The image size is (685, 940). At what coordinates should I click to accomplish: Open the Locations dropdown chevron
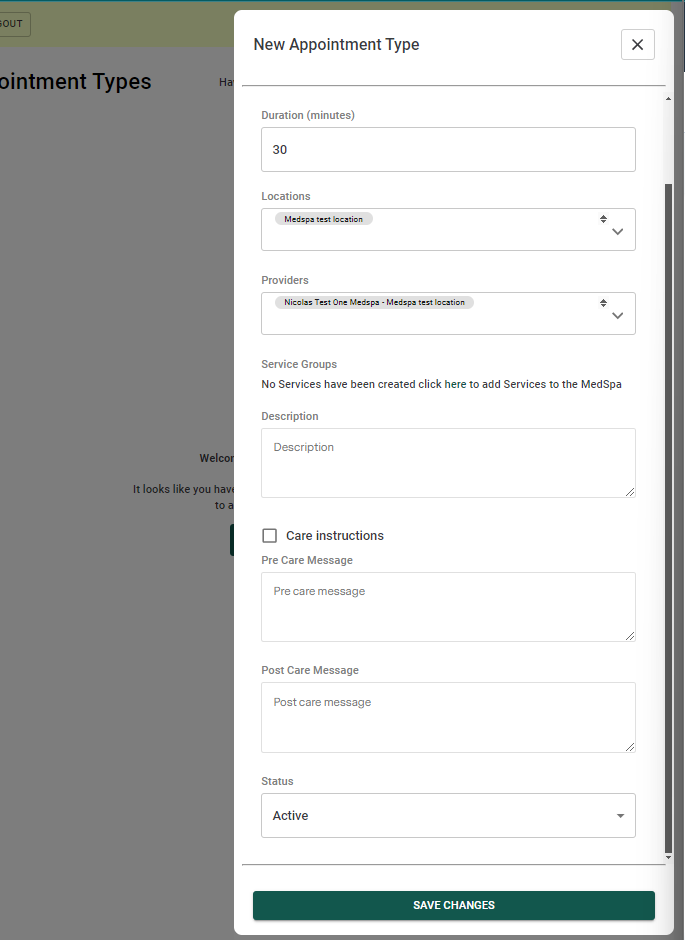617,231
